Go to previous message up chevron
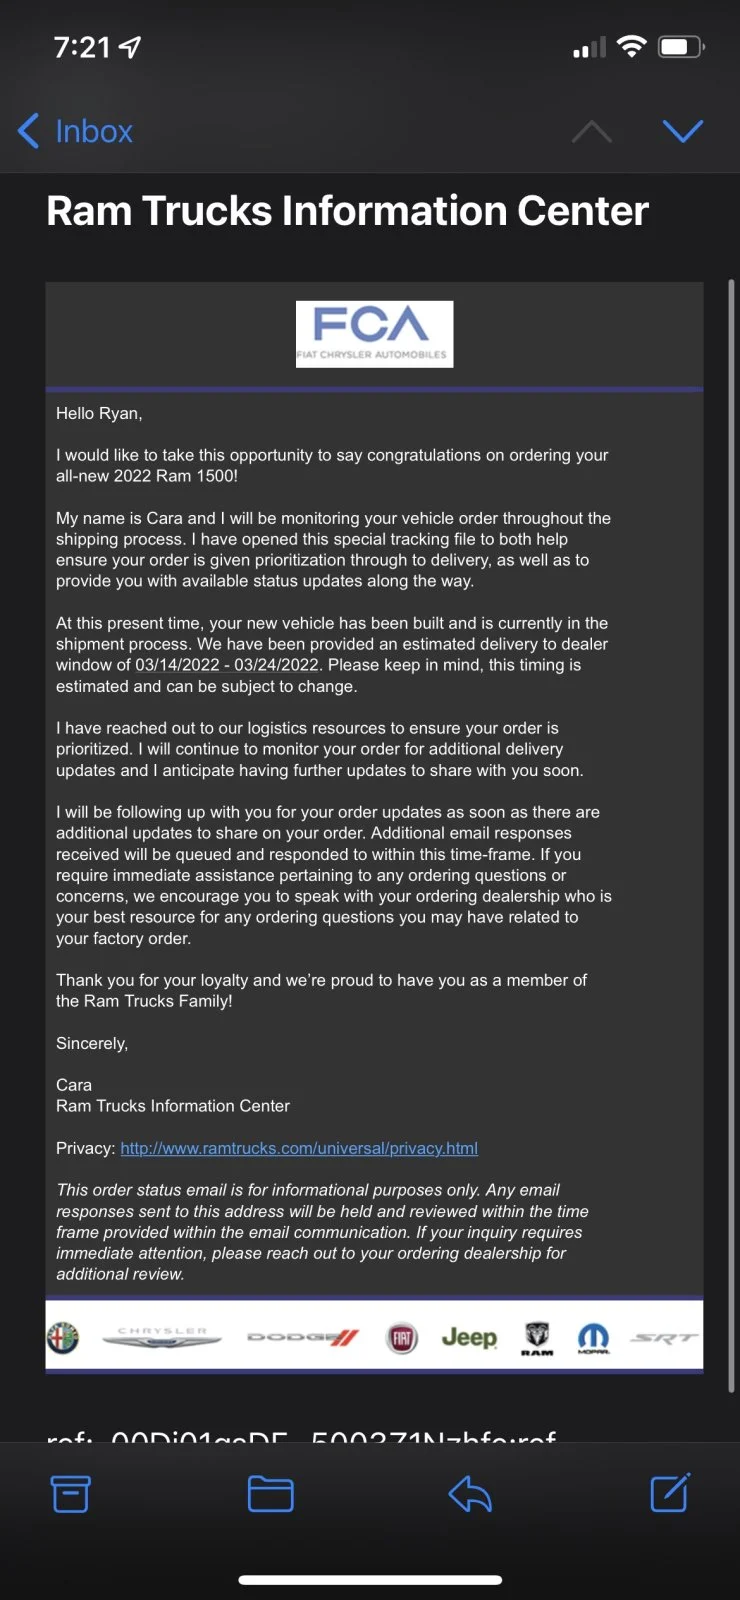740x1600 pixels. pos(592,131)
